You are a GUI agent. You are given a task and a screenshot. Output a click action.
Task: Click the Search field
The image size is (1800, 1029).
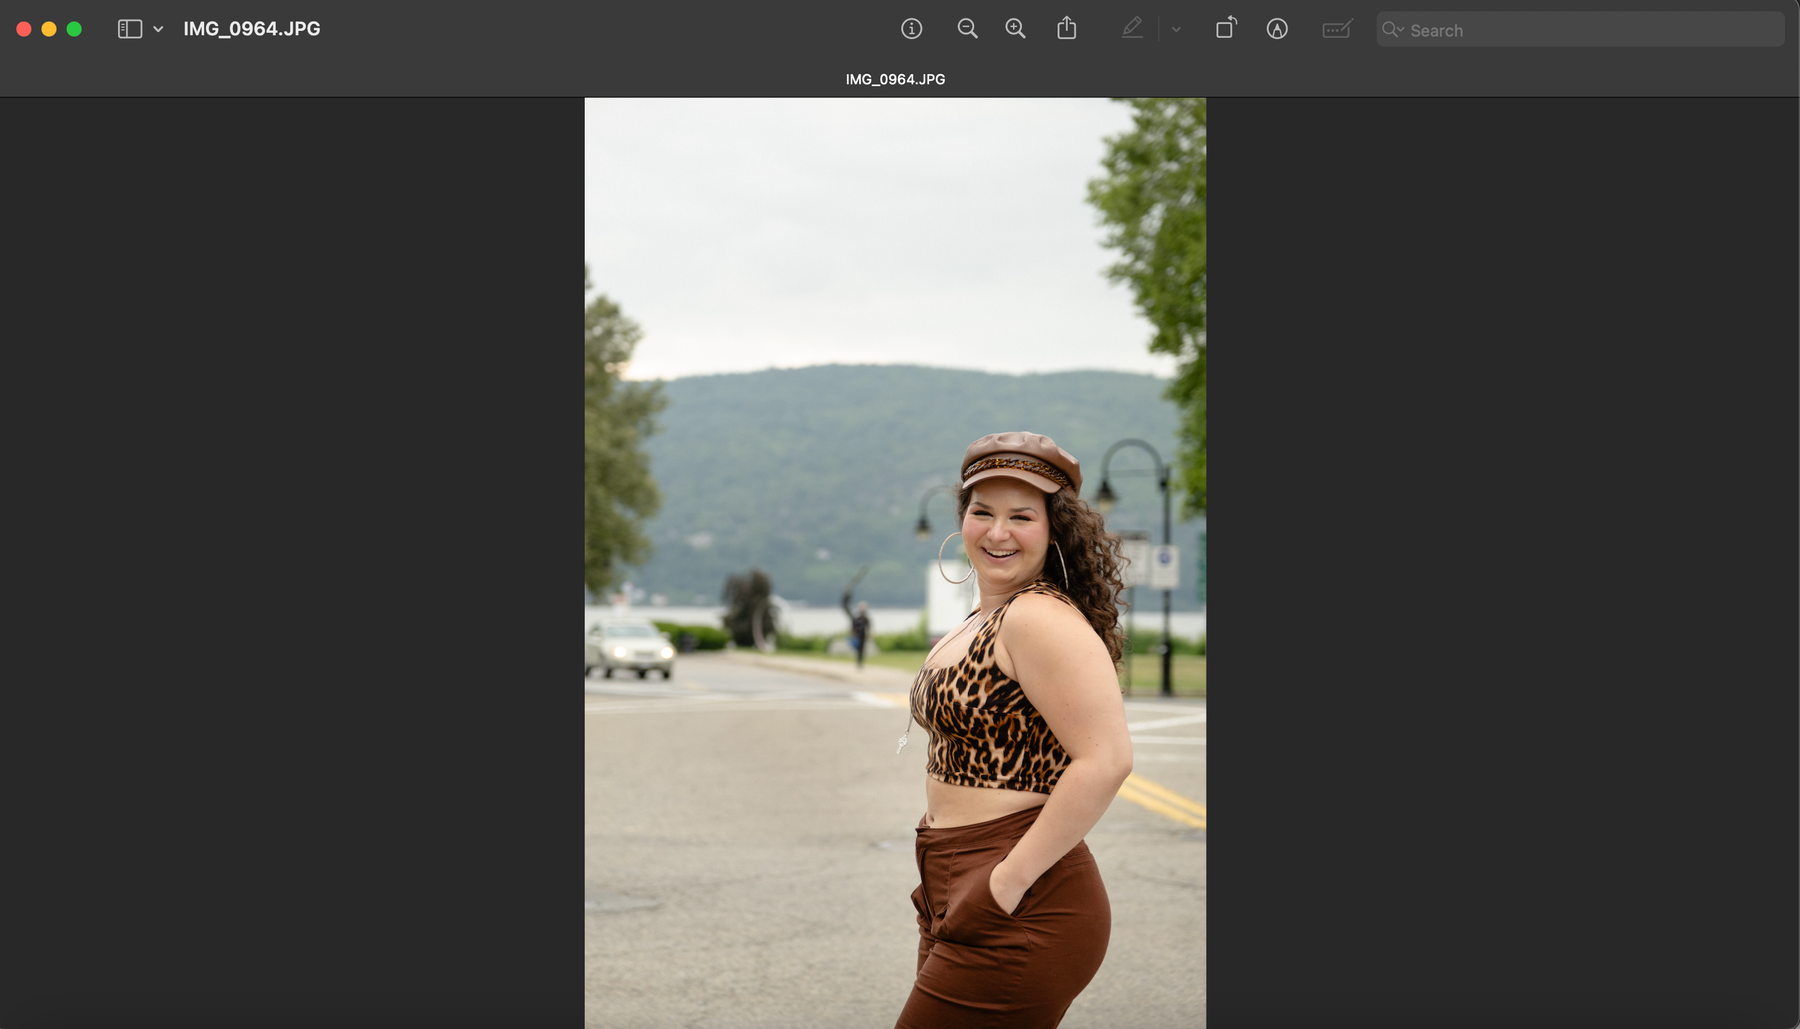1580,30
